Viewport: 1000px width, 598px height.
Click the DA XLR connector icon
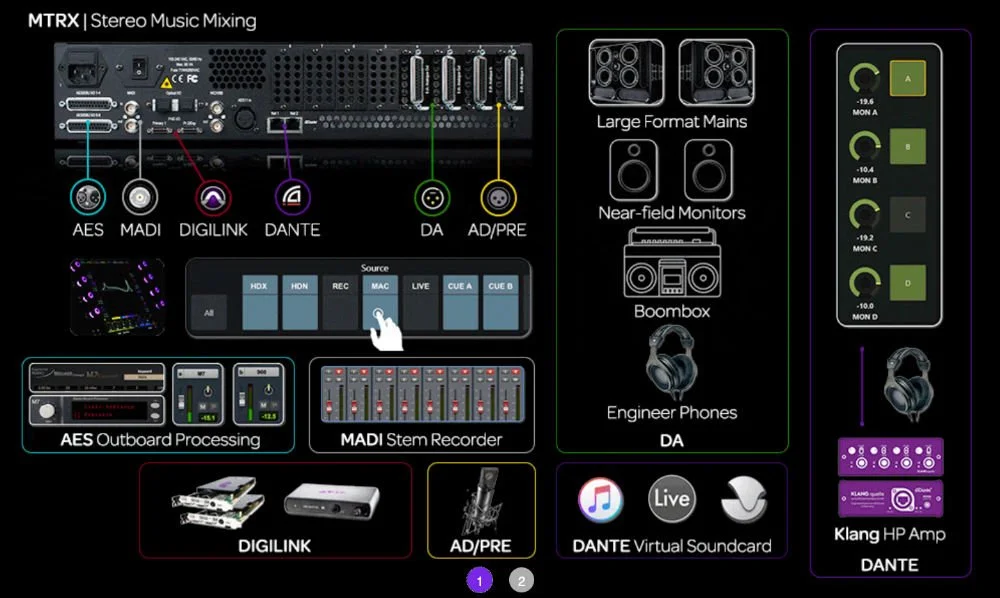click(x=432, y=198)
